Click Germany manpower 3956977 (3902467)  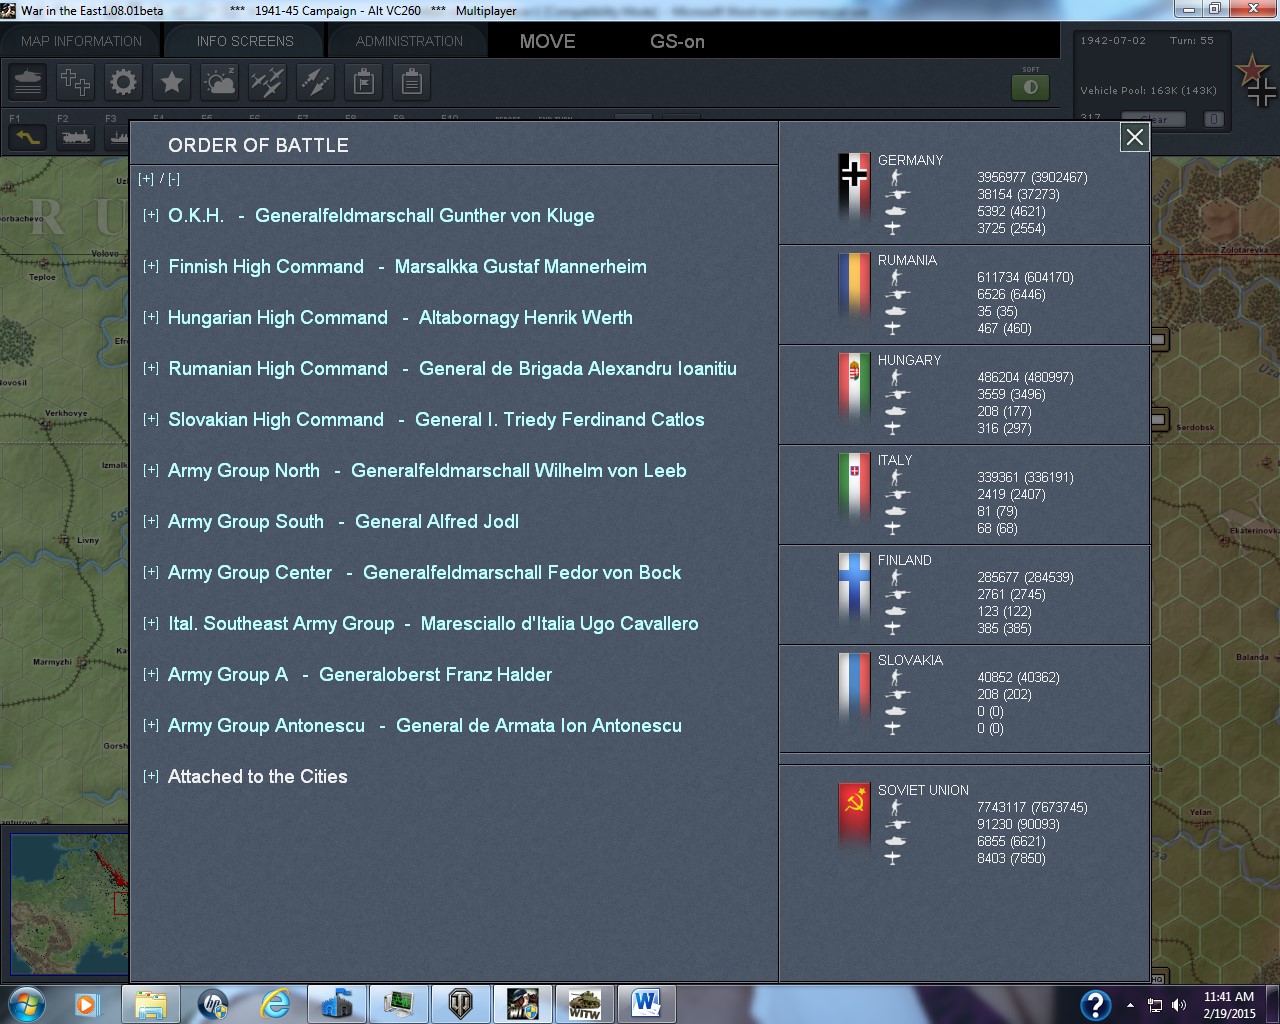[1032, 177]
